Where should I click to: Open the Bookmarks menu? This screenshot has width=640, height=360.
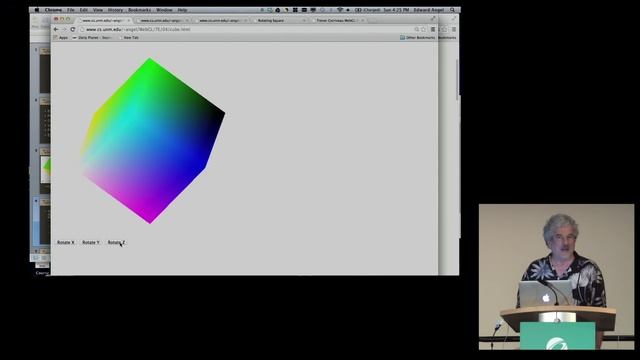coord(140,10)
